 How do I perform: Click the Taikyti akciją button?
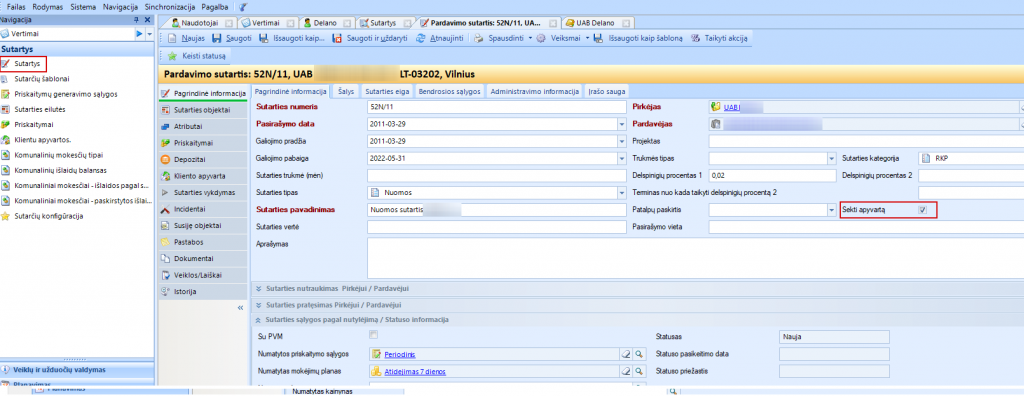pyautogui.click(x=719, y=39)
